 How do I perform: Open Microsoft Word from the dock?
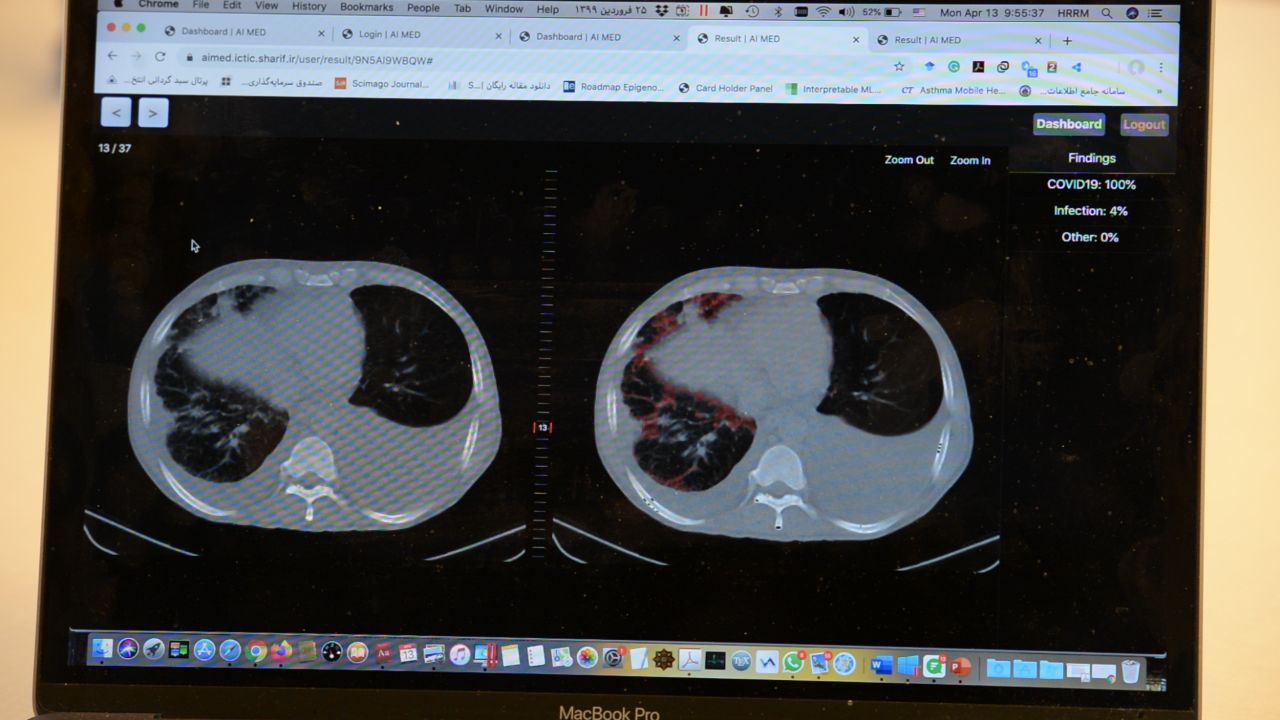(881, 665)
